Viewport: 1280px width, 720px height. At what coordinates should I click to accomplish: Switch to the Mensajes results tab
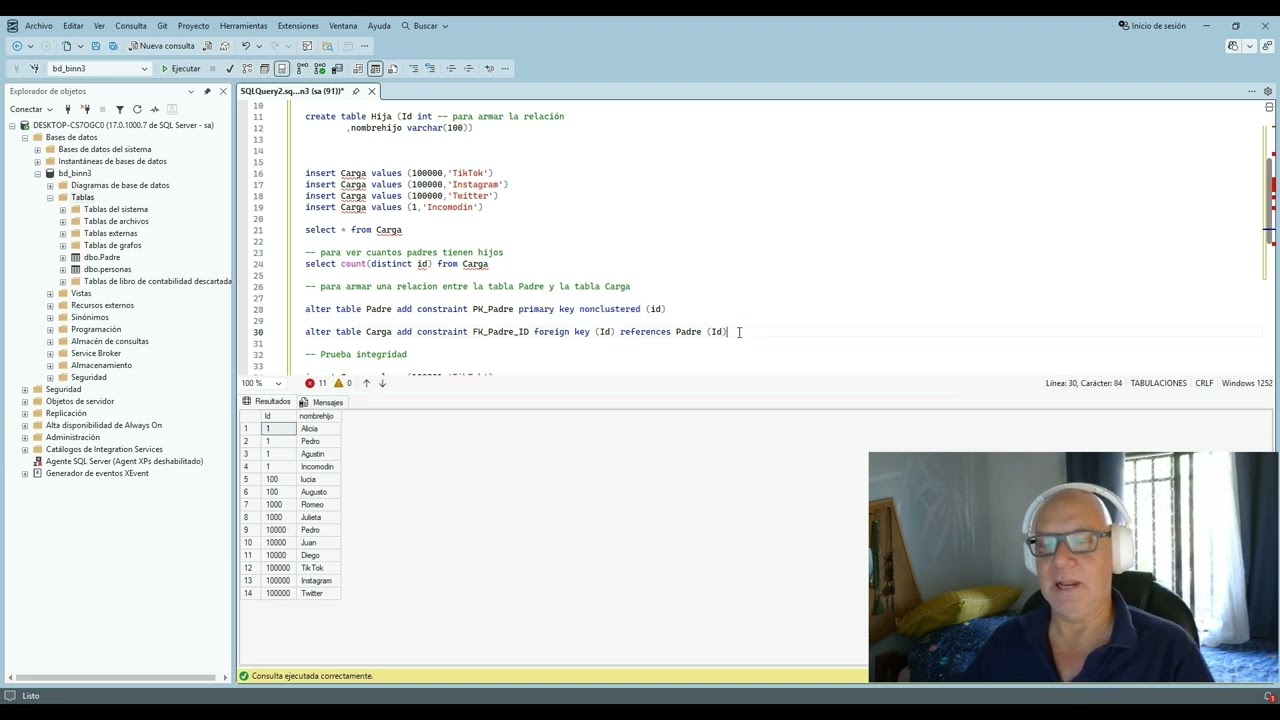321,402
